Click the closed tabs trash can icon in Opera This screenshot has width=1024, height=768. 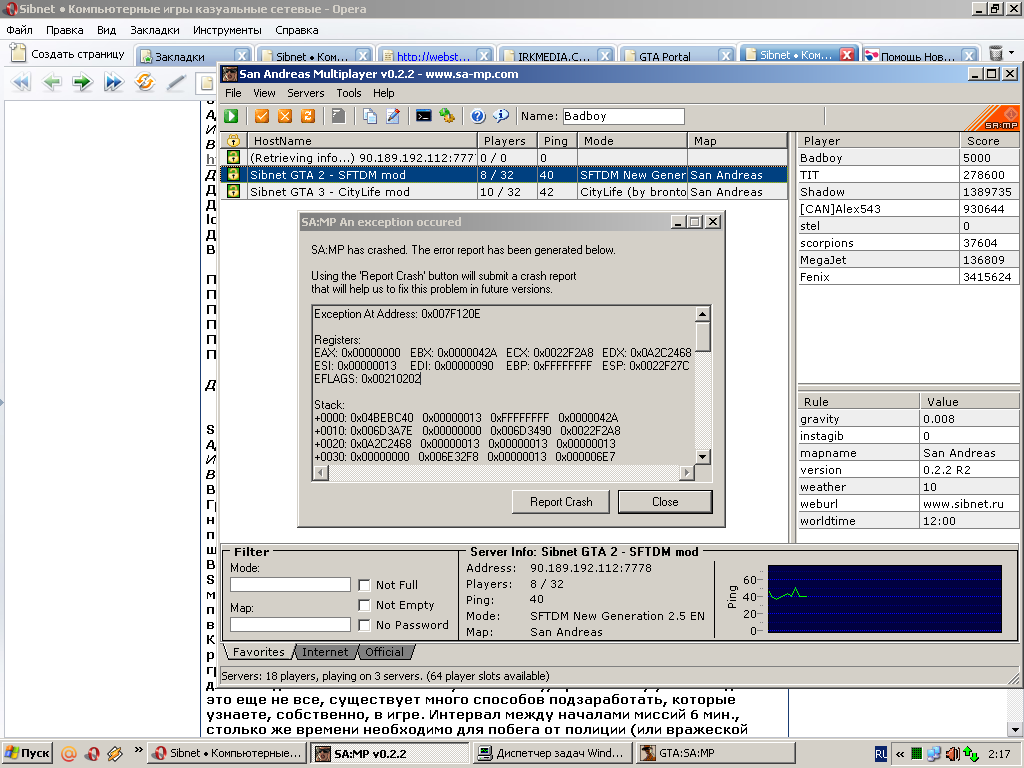click(x=996, y=54)
